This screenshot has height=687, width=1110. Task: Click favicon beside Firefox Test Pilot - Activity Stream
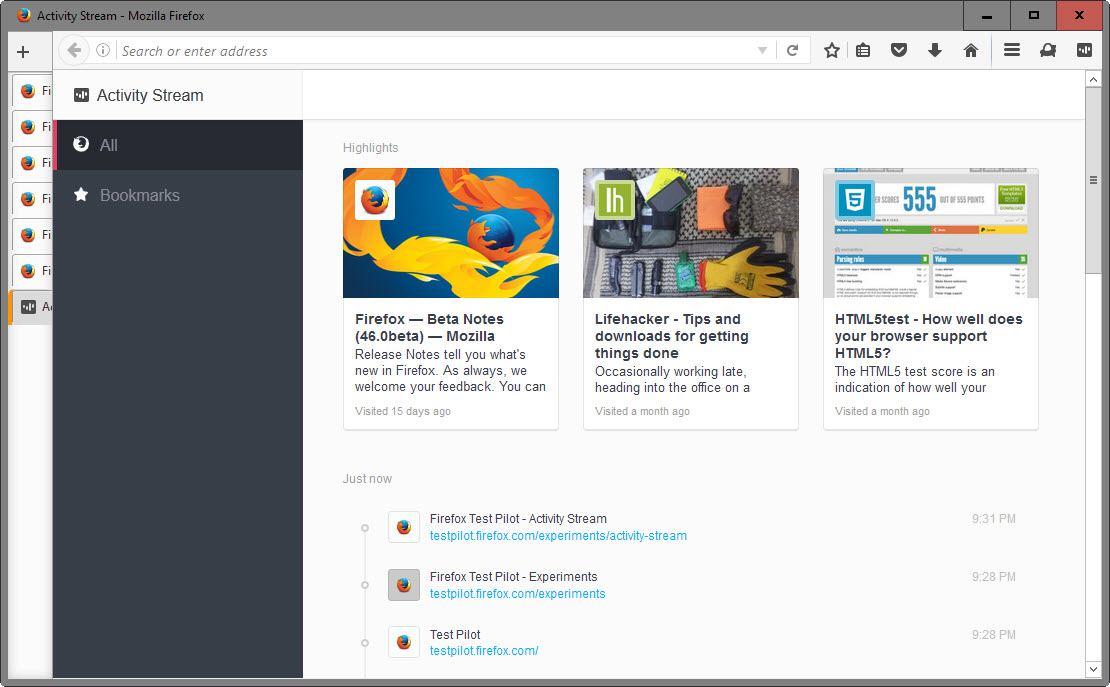pyautogui.click(x=404, y=527)
